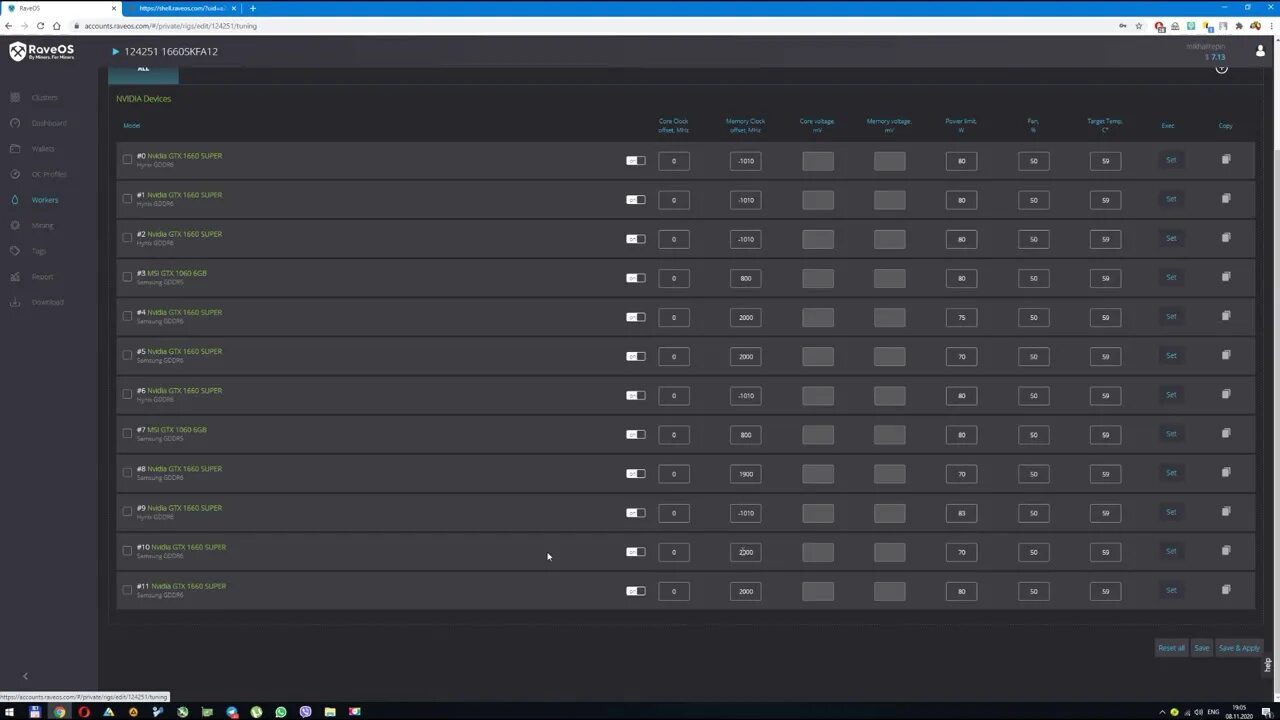Open a new browser tab
1280x720 pixels.
tap(253, 8)
